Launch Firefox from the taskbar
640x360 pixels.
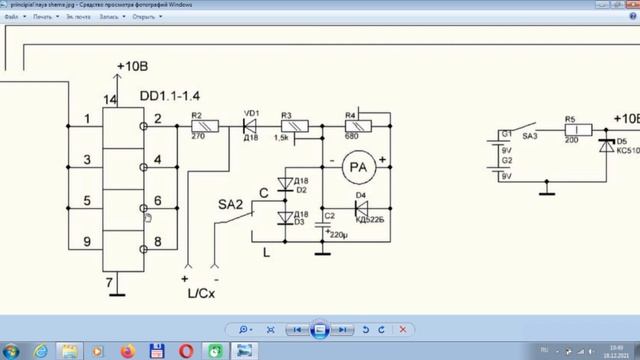(127, 351)
